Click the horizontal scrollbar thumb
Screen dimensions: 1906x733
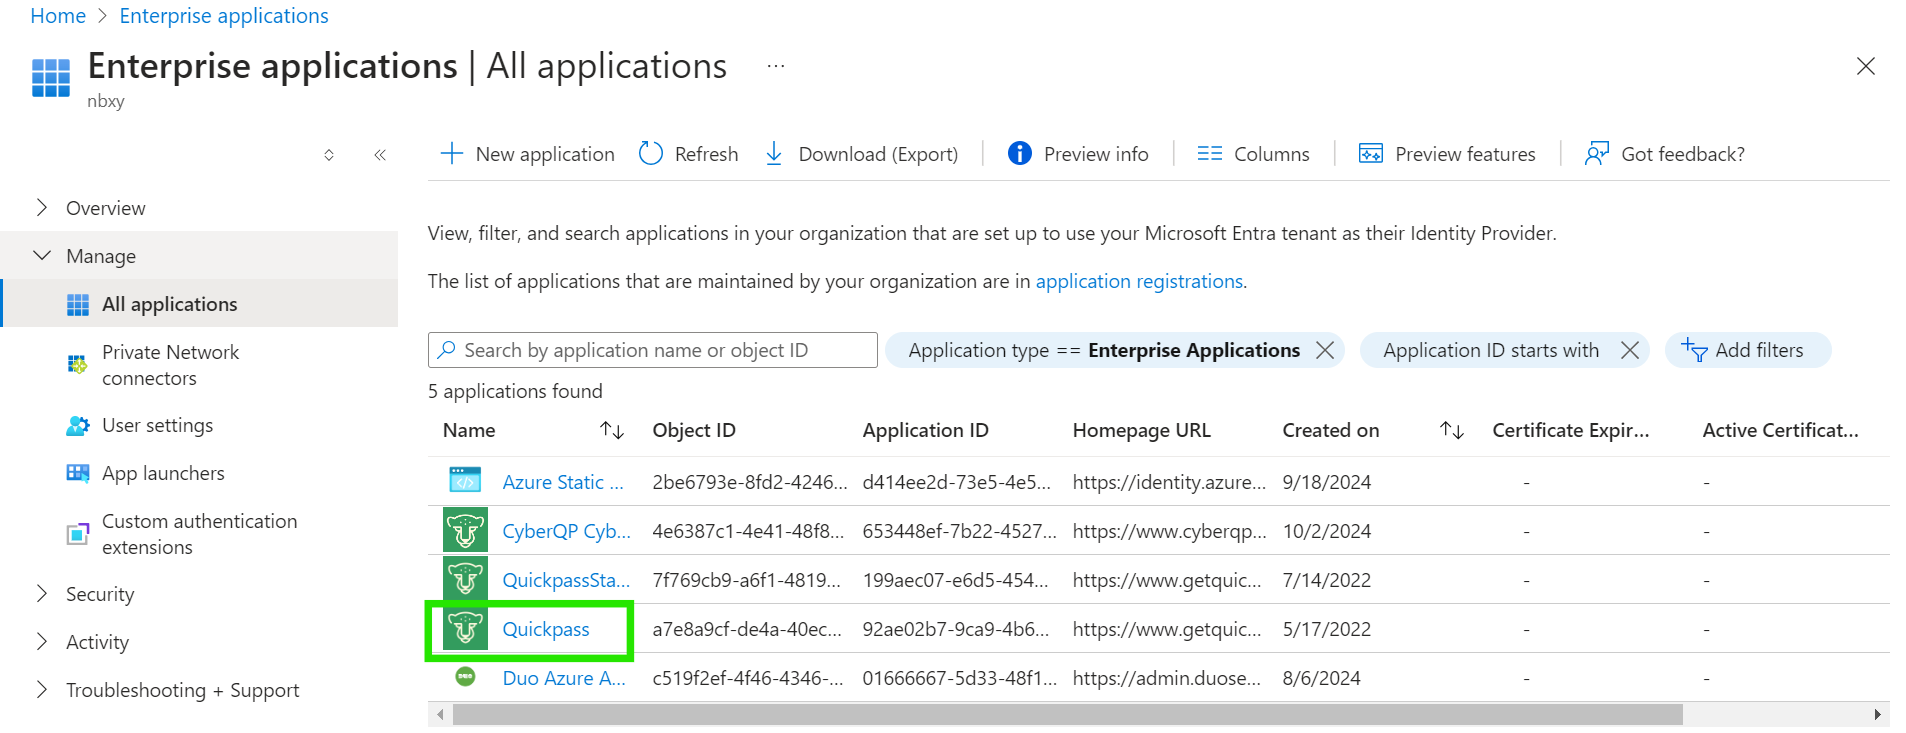[x=1067, y=715]
